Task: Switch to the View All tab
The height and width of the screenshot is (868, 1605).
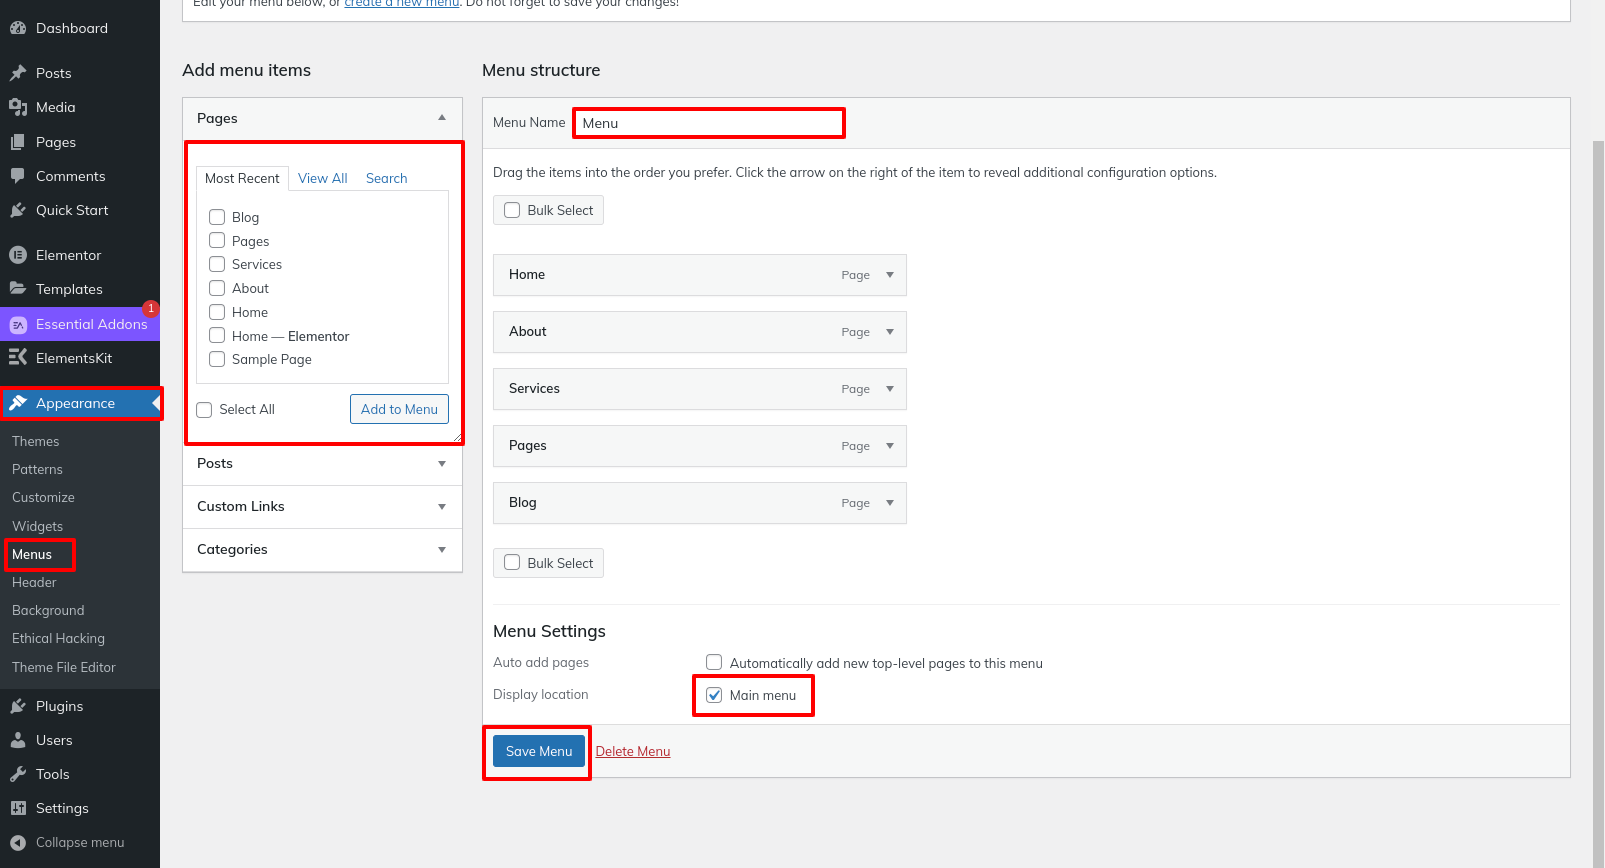Action: [322, 178]
